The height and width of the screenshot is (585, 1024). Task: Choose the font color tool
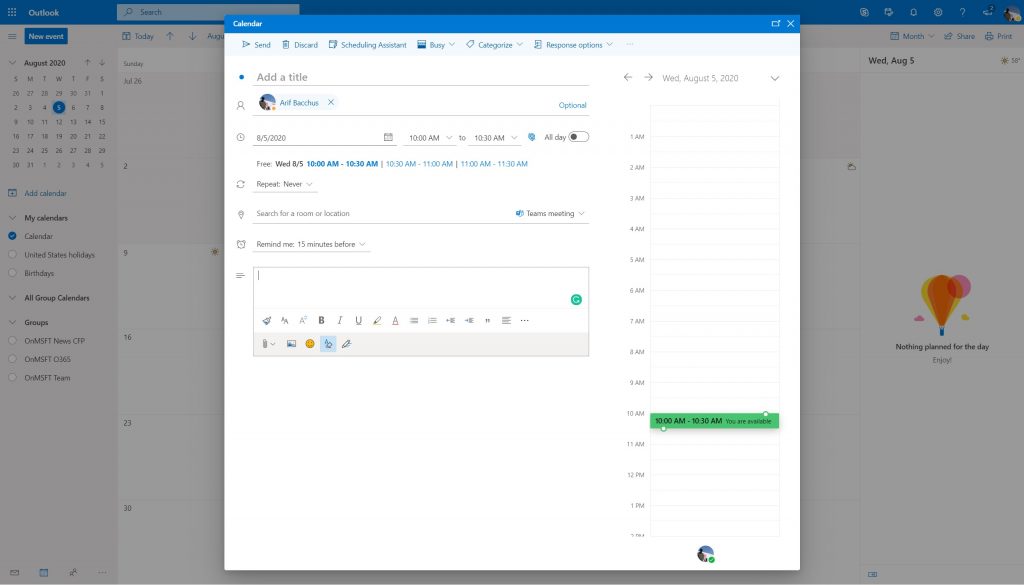point(395,321)
